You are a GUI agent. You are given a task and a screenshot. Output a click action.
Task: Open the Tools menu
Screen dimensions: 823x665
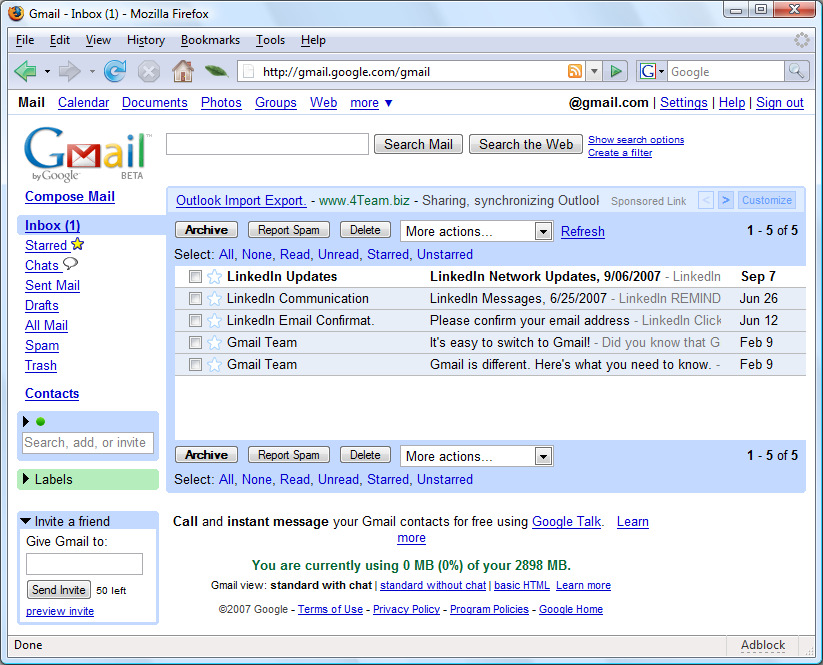[270, 40]
